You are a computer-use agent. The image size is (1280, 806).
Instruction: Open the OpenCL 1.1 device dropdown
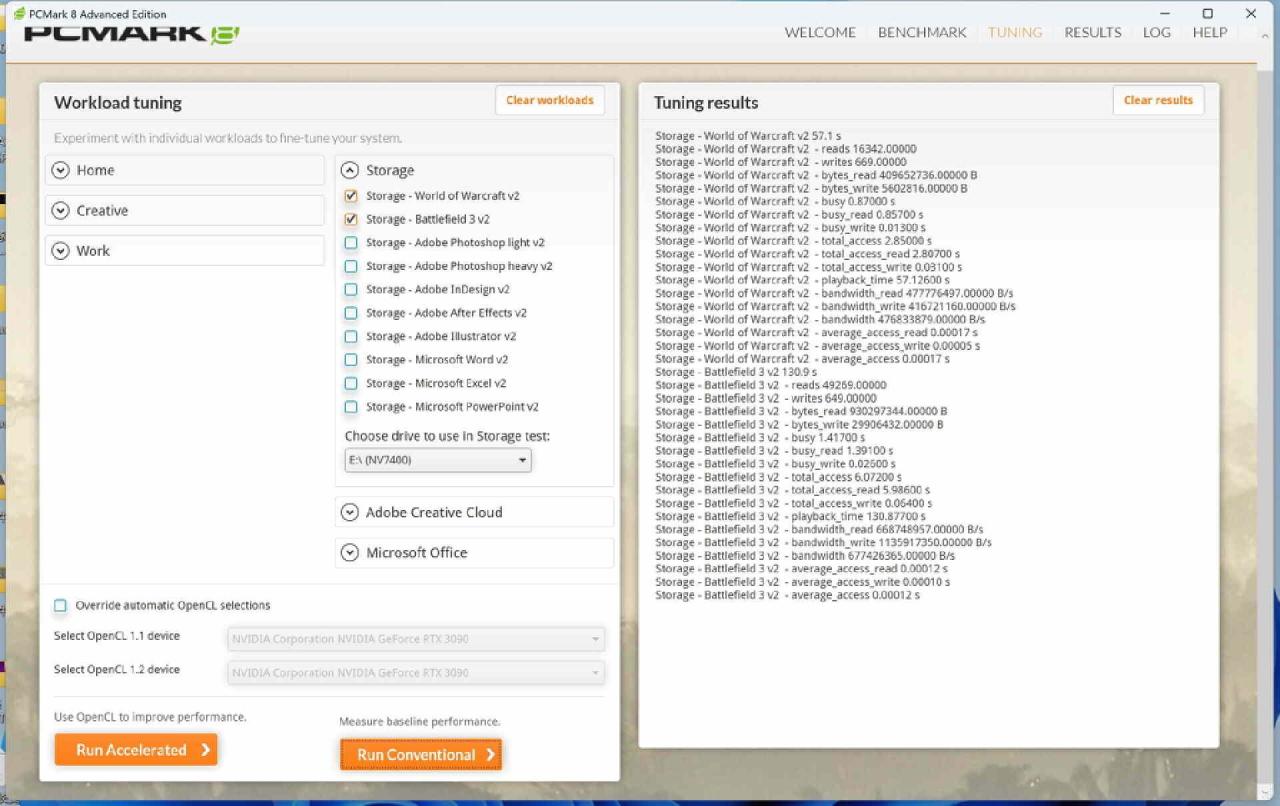416,639
